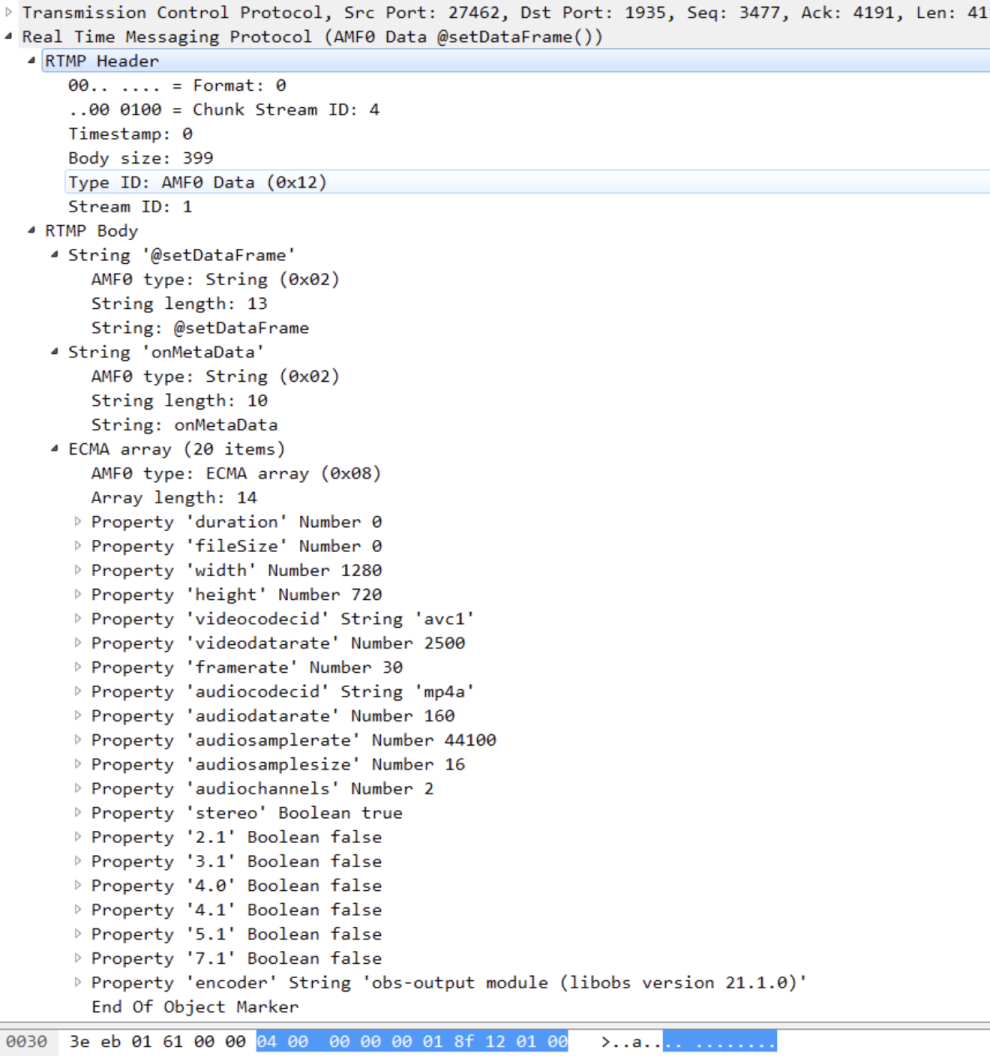This screenshot has width=990, height=1056.
Task: Select Property 'stereo' Boolean true row
Action: (247, 813)
